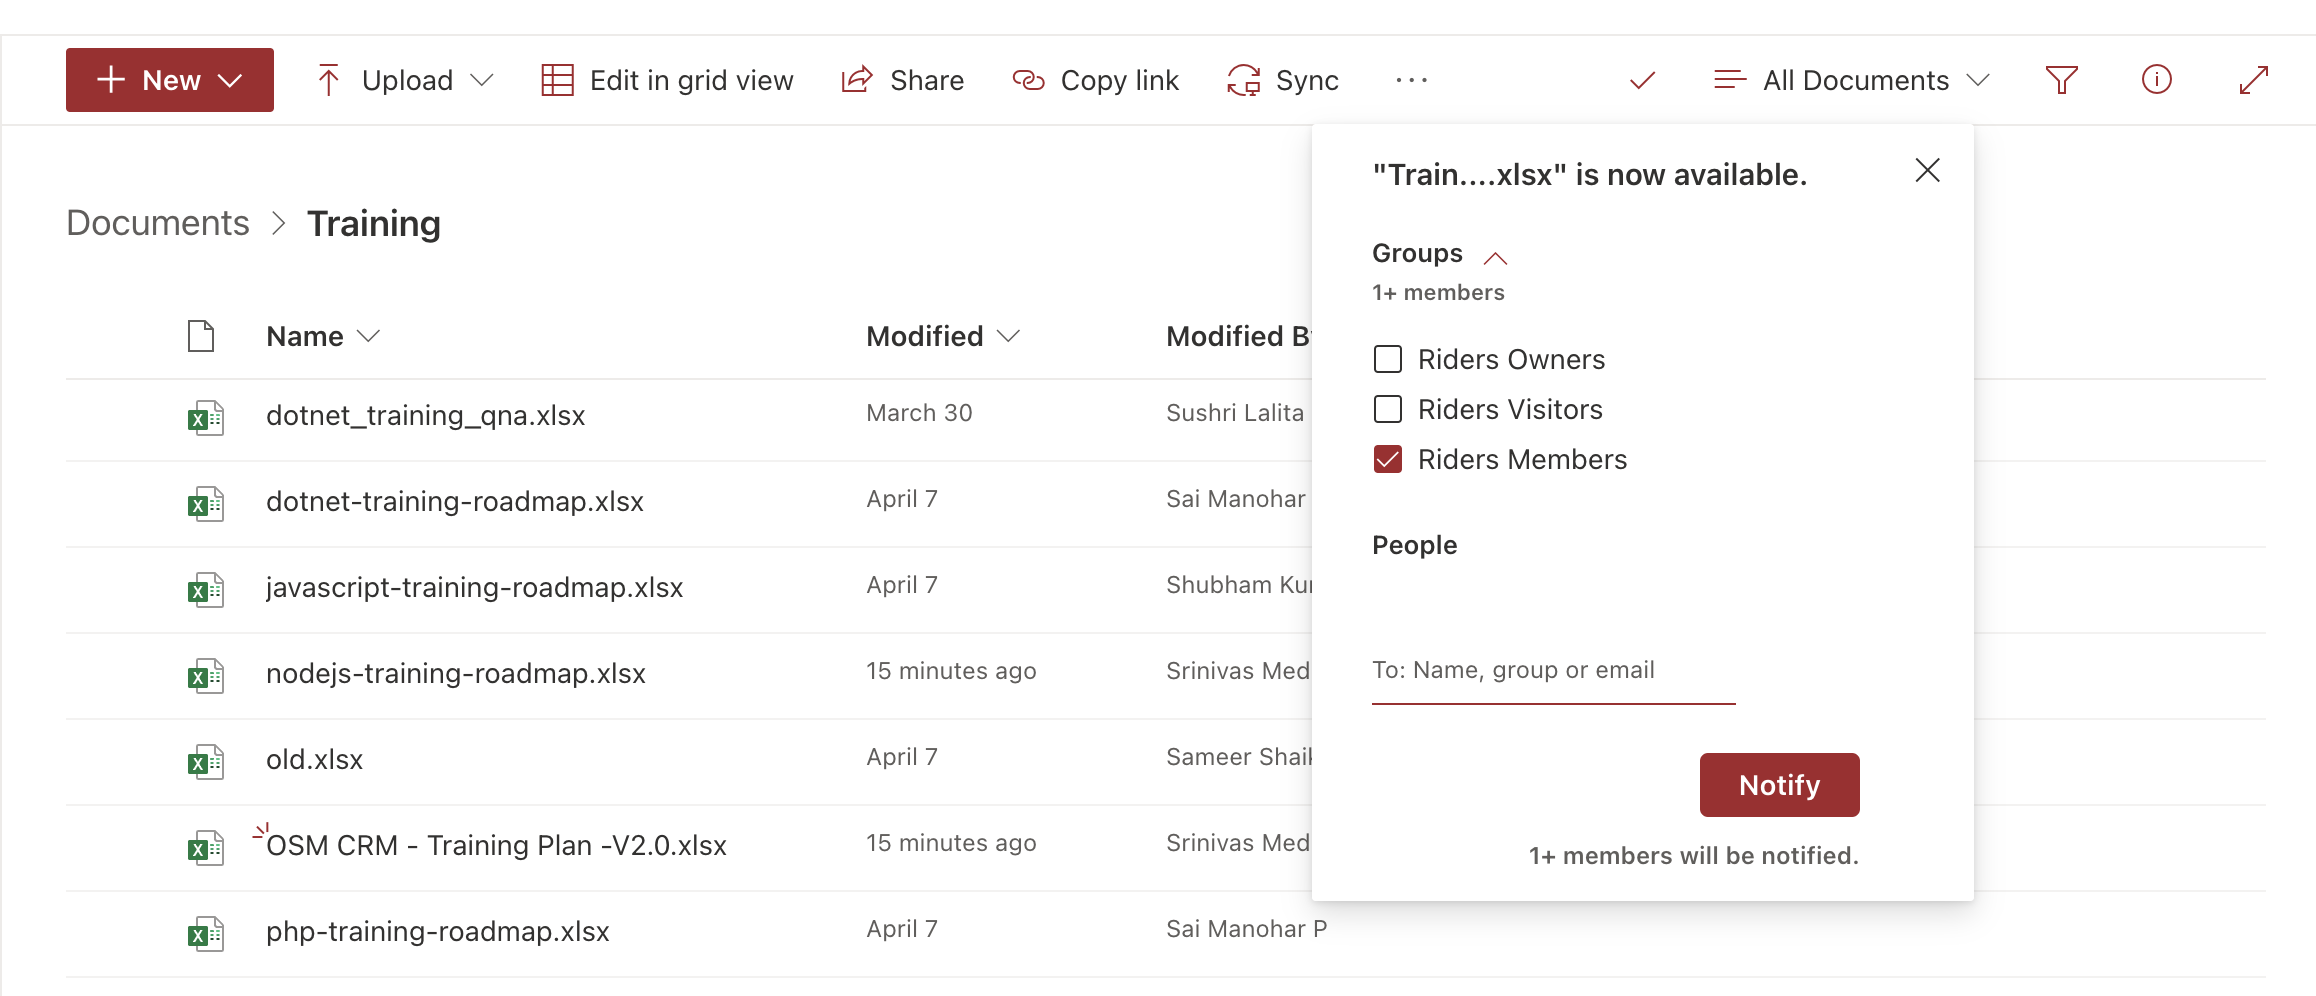Click the Sync toolbar icon
The image size is (2316, 996).
1244,80
